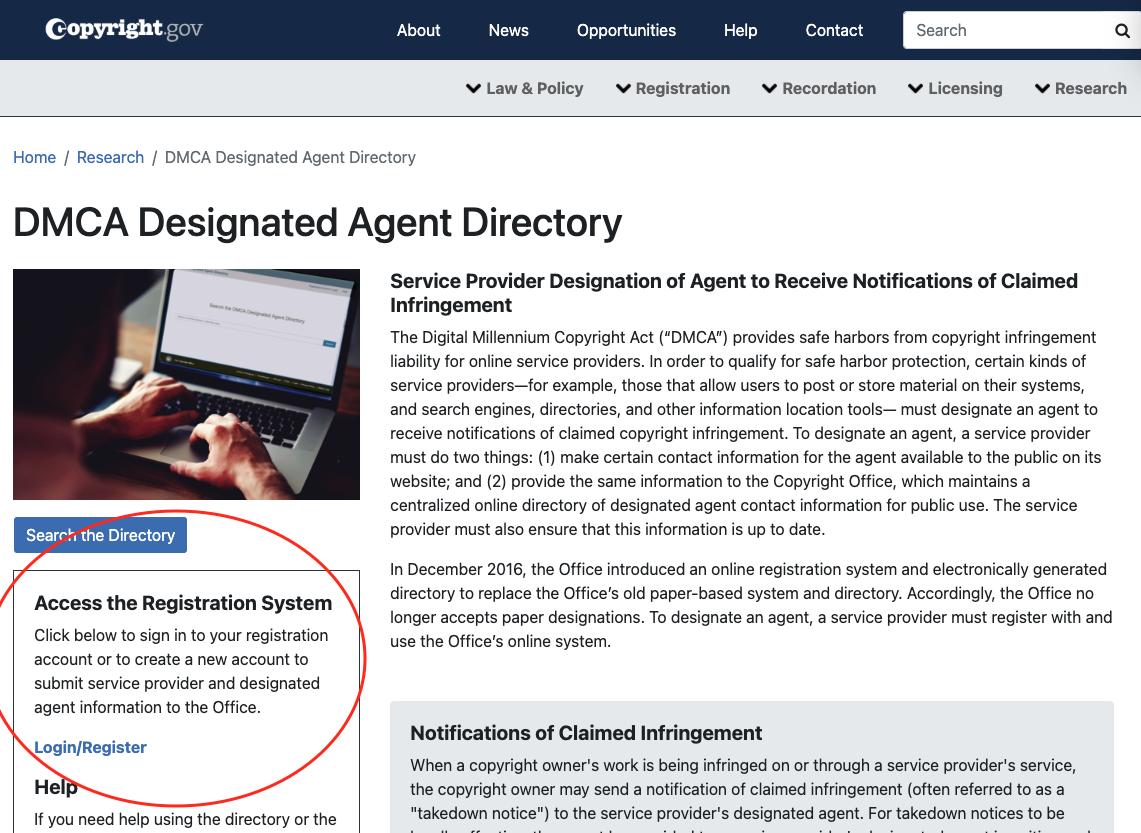Expand the Recordation dropdown menu

[x=819, y=88]
